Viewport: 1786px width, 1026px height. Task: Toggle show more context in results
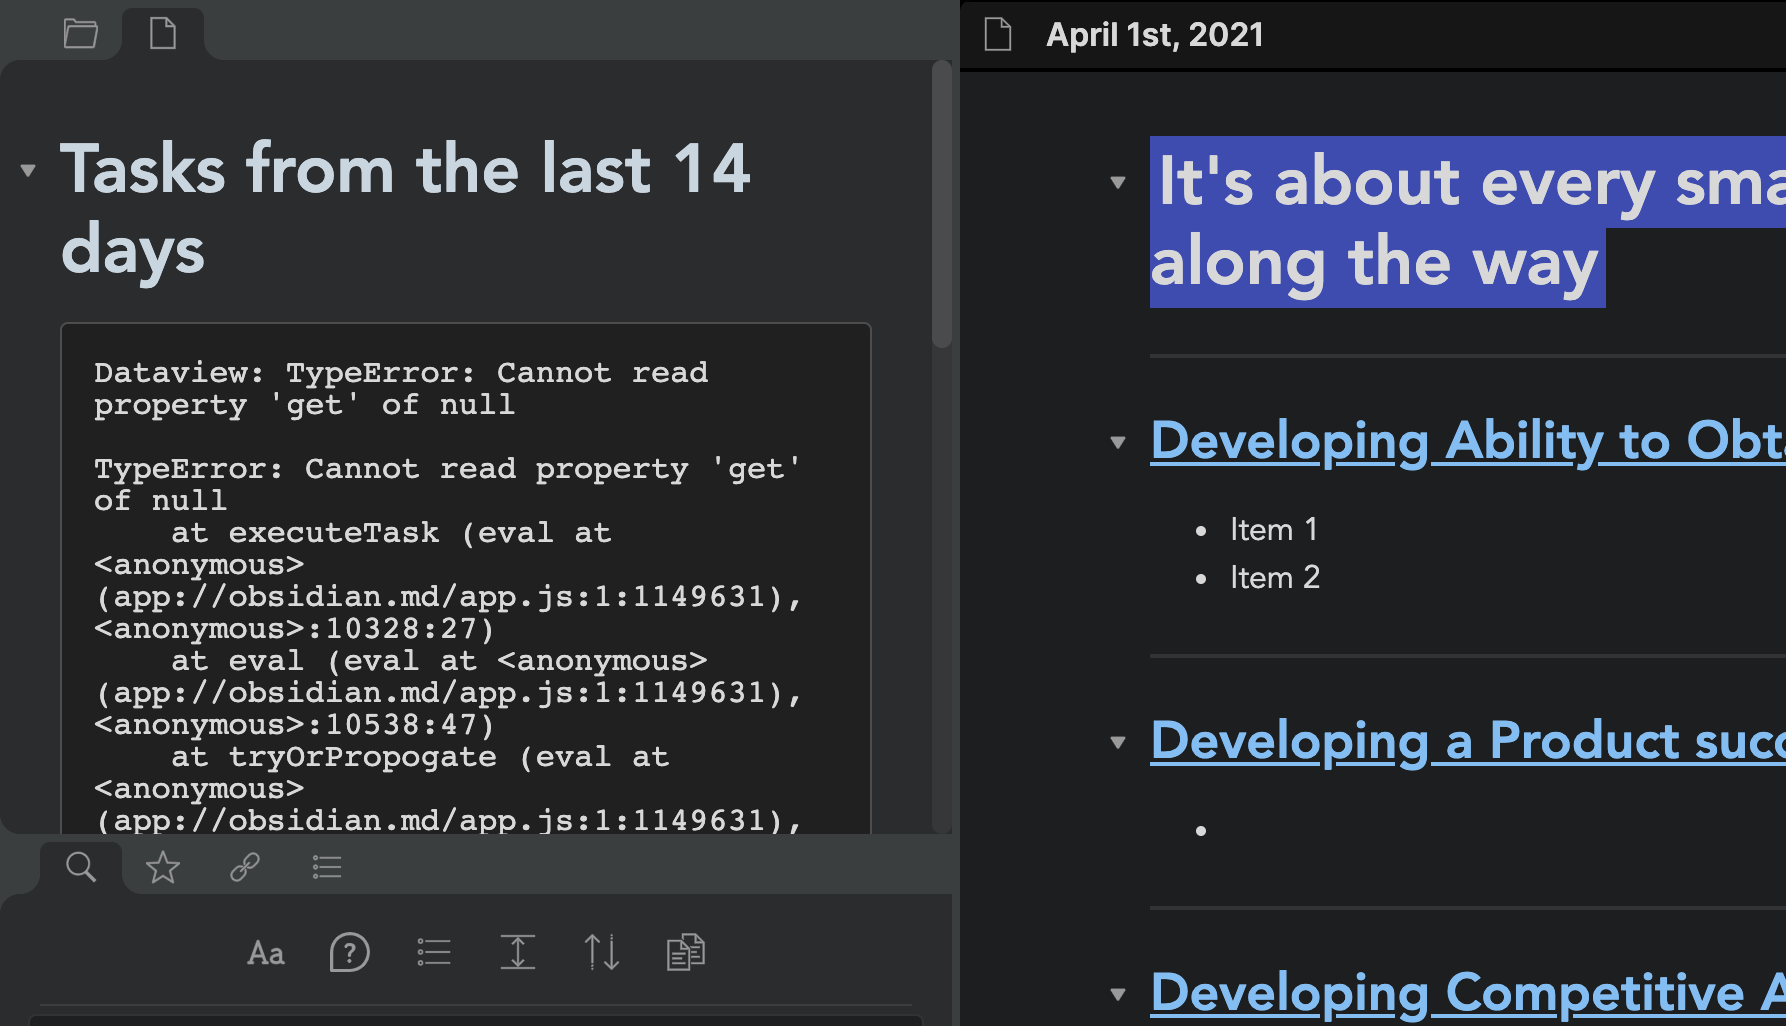517,952
